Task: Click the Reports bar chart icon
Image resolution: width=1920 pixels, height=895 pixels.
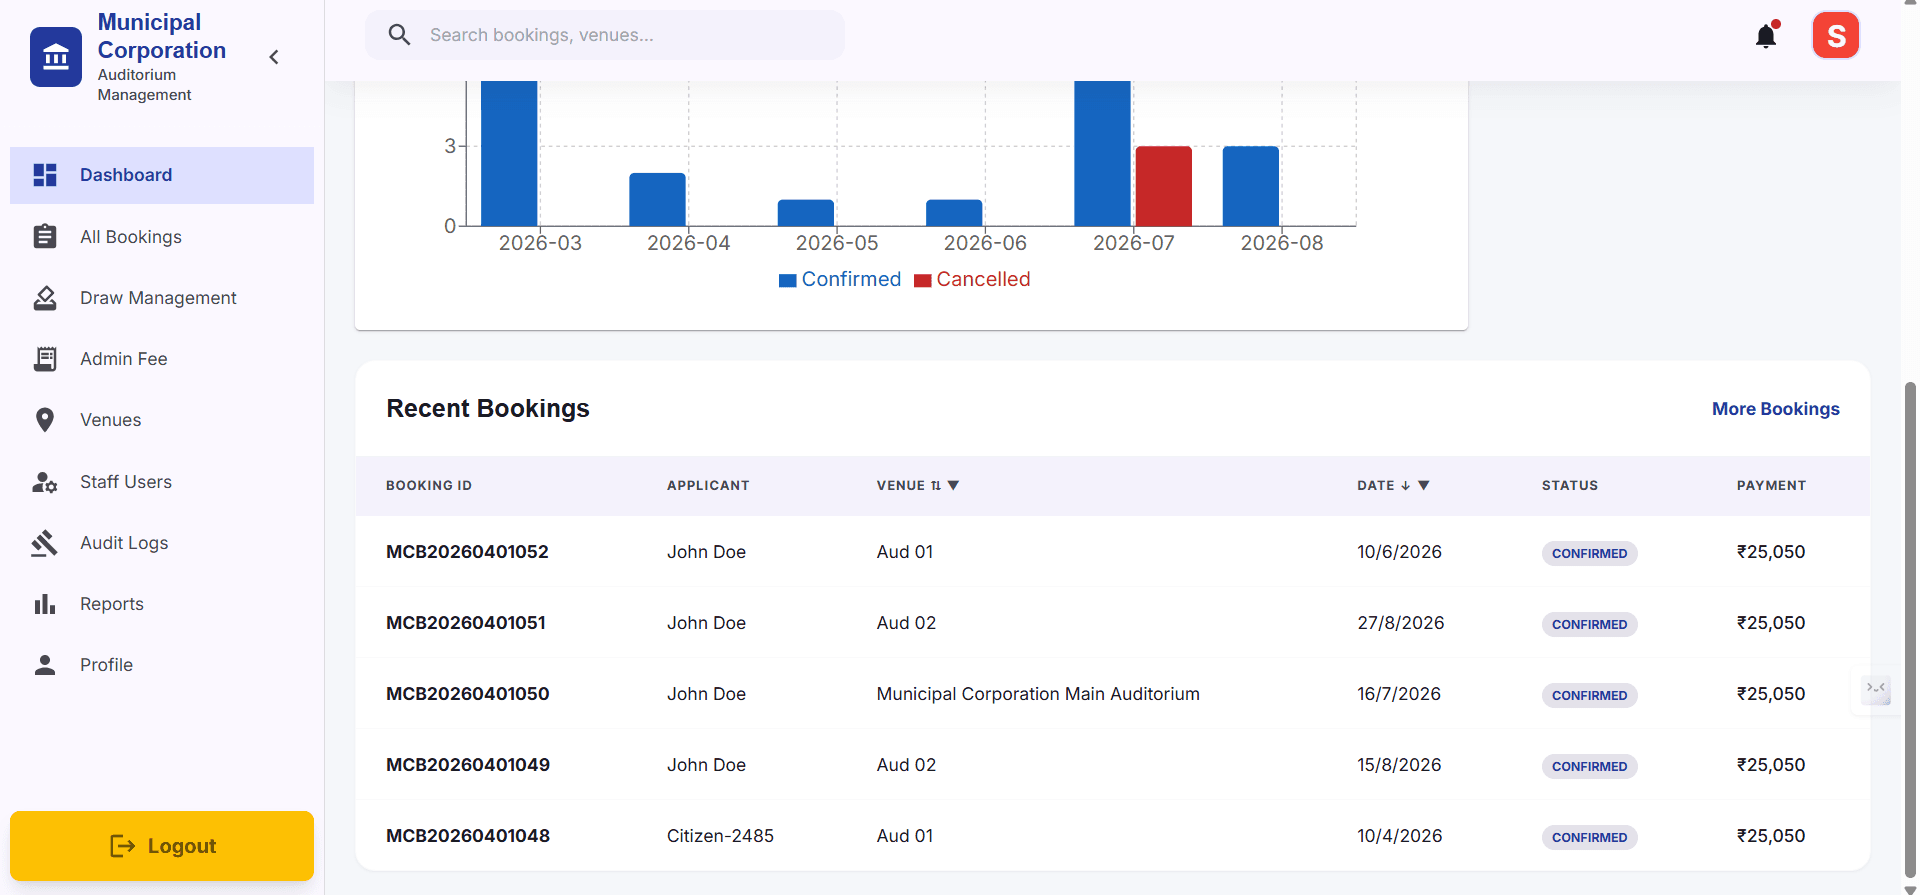Action: click(x=45, y=604)
